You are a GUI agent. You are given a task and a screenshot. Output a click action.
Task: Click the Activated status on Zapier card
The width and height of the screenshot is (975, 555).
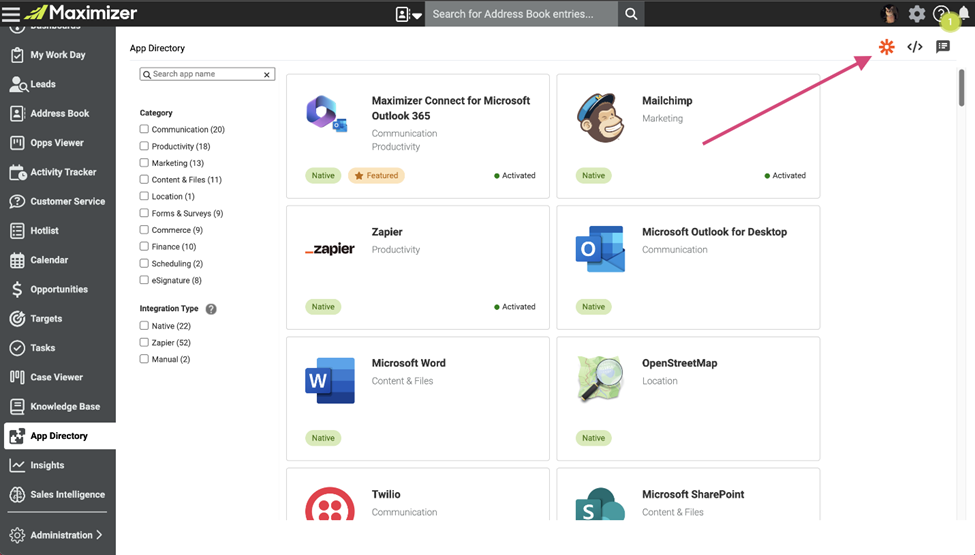coord(515,307)
